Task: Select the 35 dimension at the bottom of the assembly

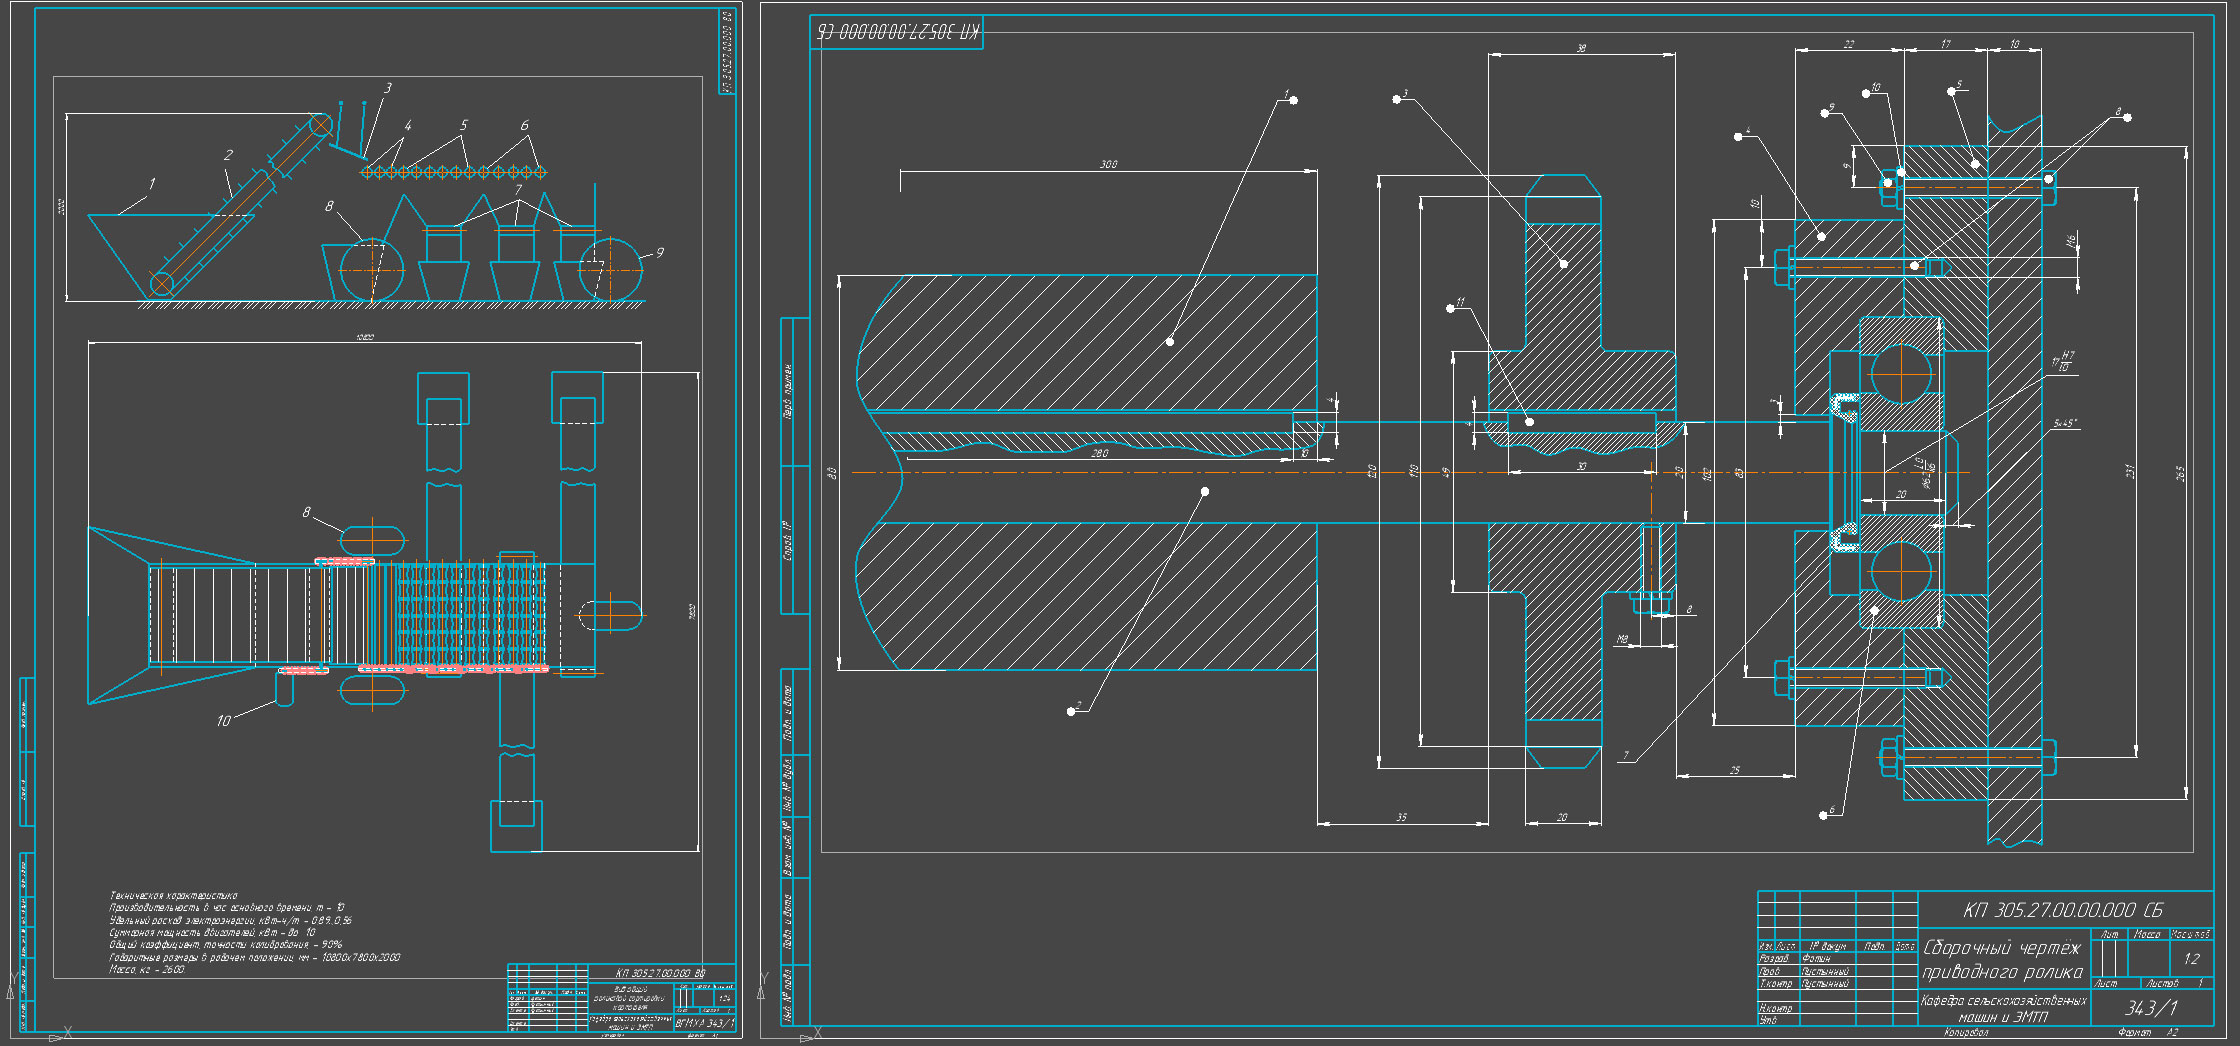Action: [1401, 817]
